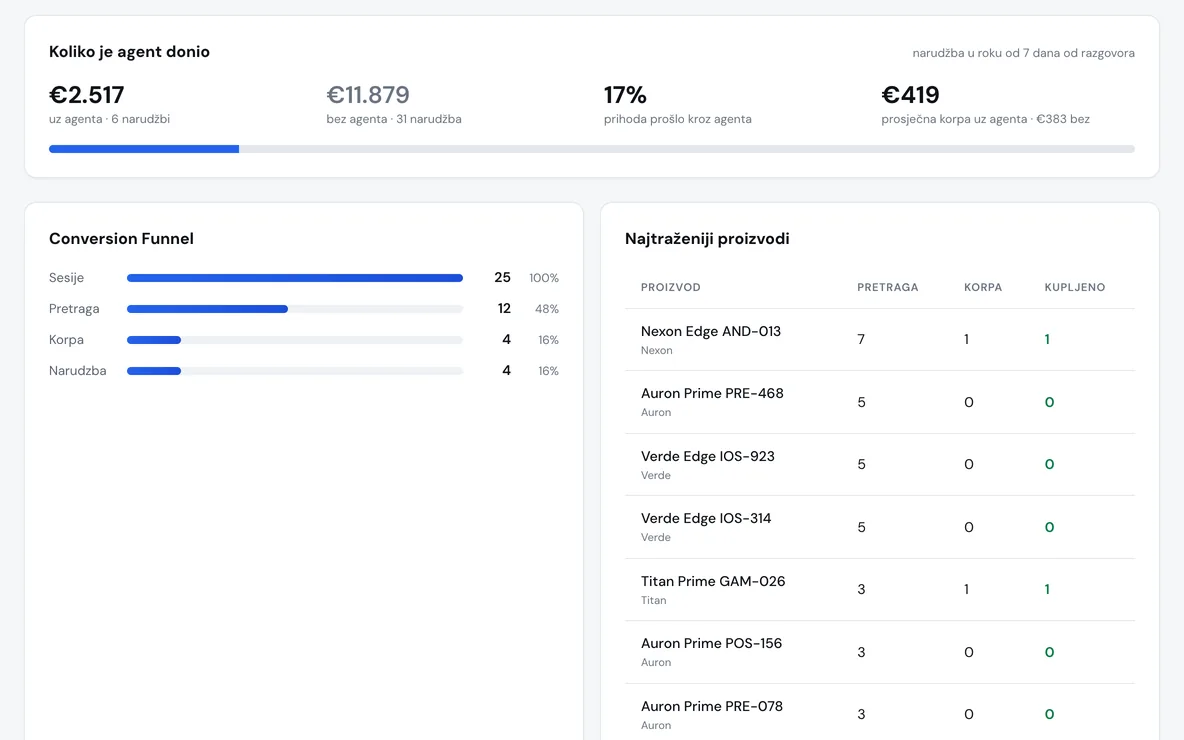Click Titan Prime GAM-026 purchased count

tap(1047, 590)
